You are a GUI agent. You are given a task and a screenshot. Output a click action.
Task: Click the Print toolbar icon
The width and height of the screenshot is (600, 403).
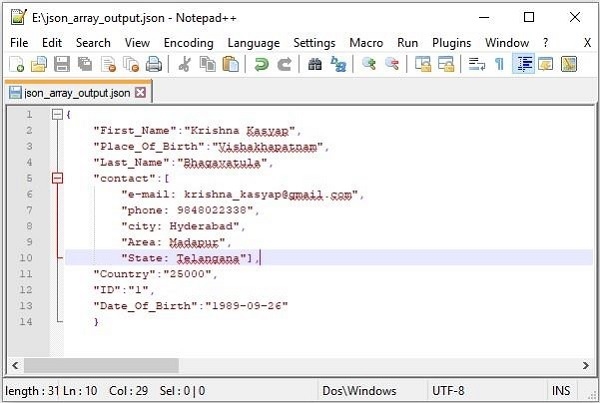click(x=154, y=64)
